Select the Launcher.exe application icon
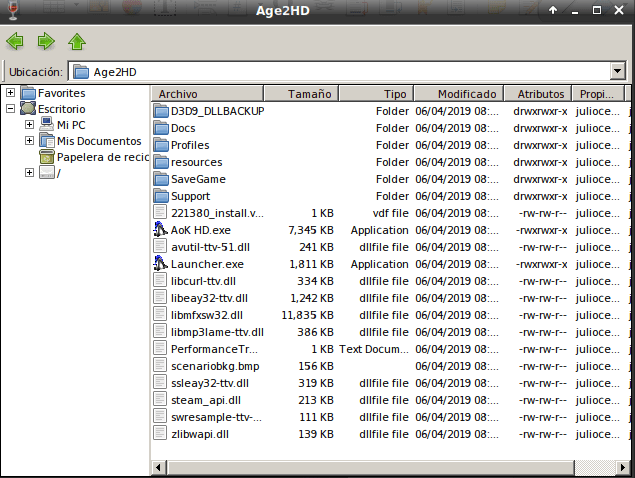The width and height of the screenshot is (635, 478). 161,264
